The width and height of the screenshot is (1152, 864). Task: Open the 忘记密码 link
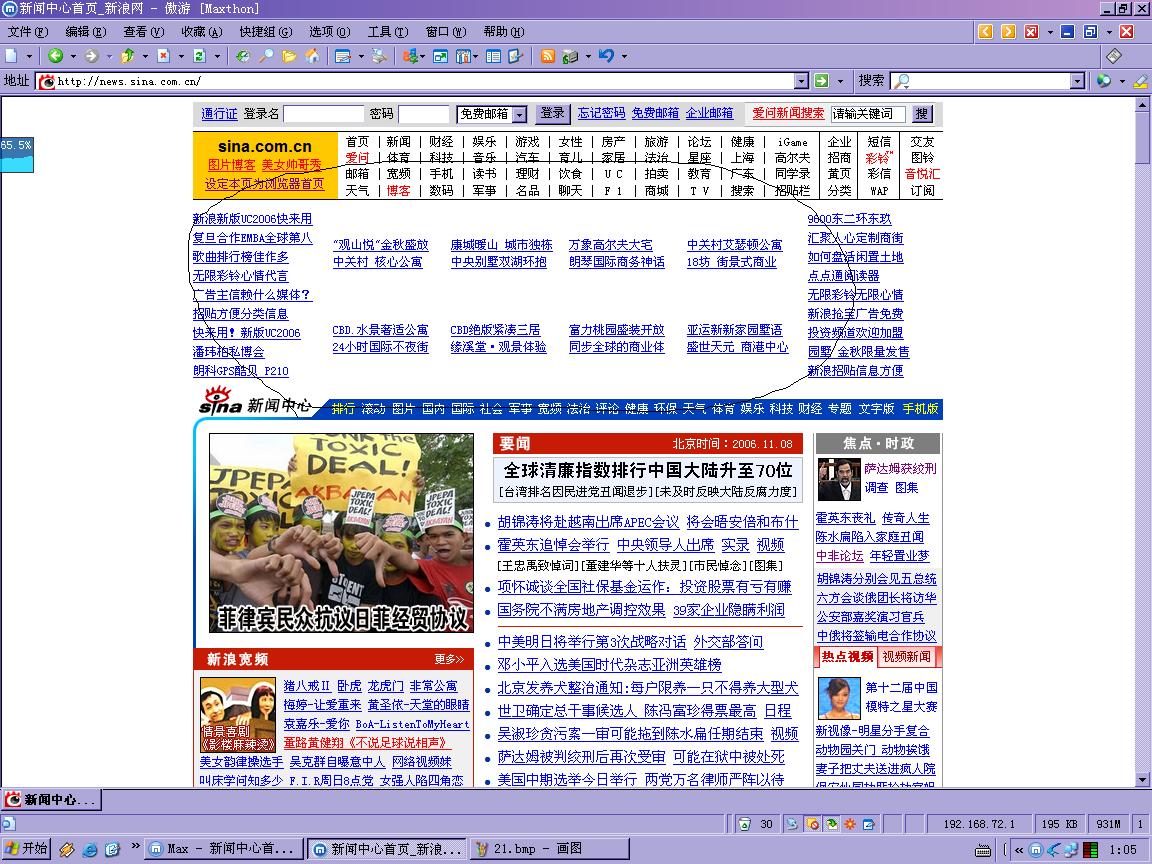click(601, 113)
